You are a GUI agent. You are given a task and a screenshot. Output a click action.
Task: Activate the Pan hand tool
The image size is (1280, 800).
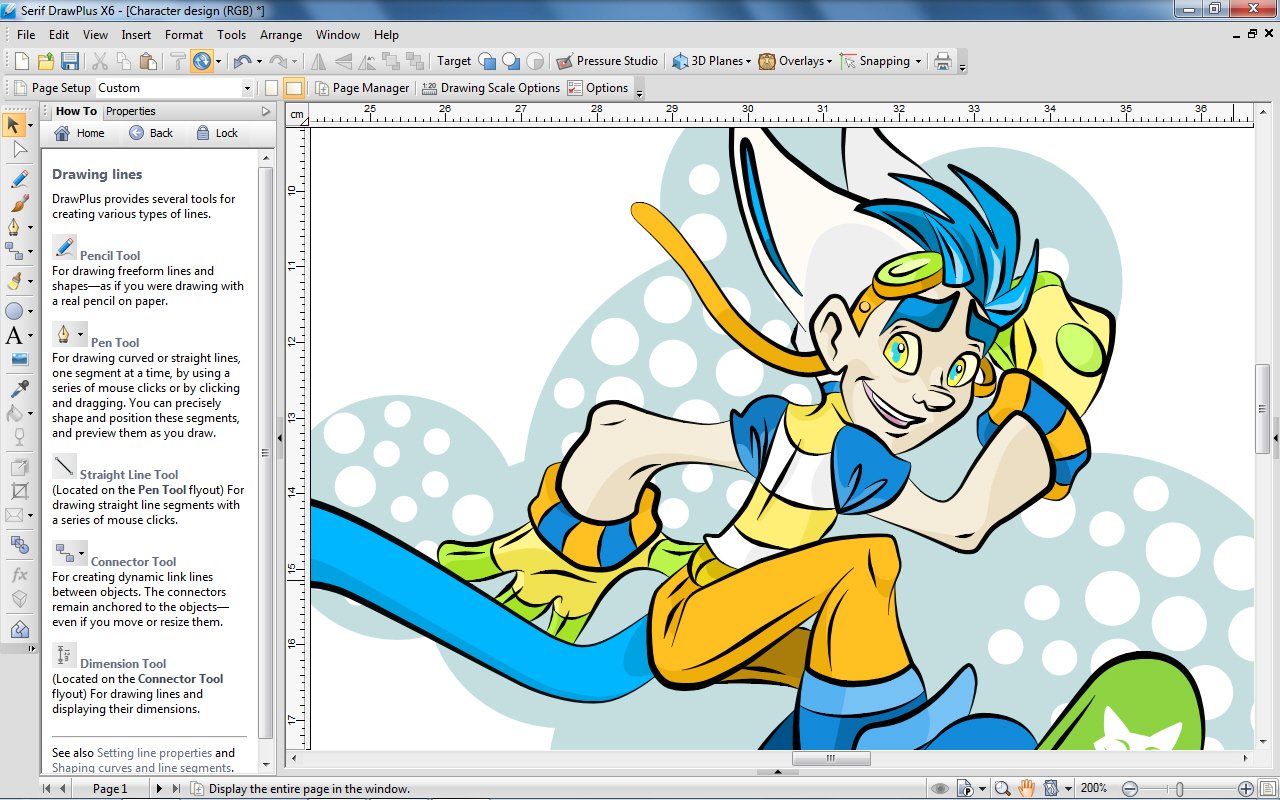(1027, 787)
